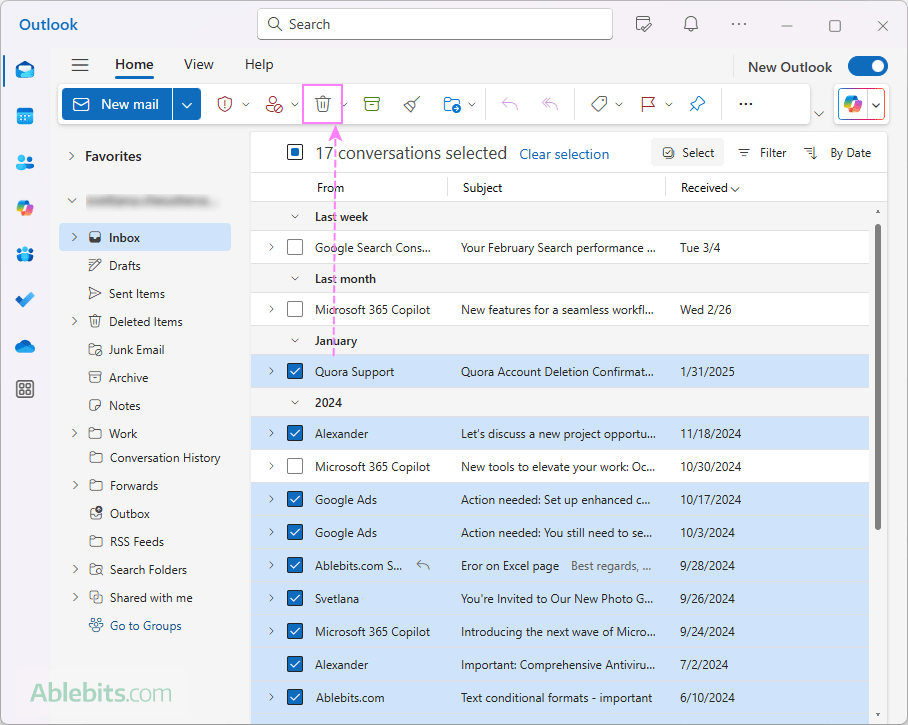Open the Calendar app icon
This screenshot has height=725, width=908.
tap(25, 116)
